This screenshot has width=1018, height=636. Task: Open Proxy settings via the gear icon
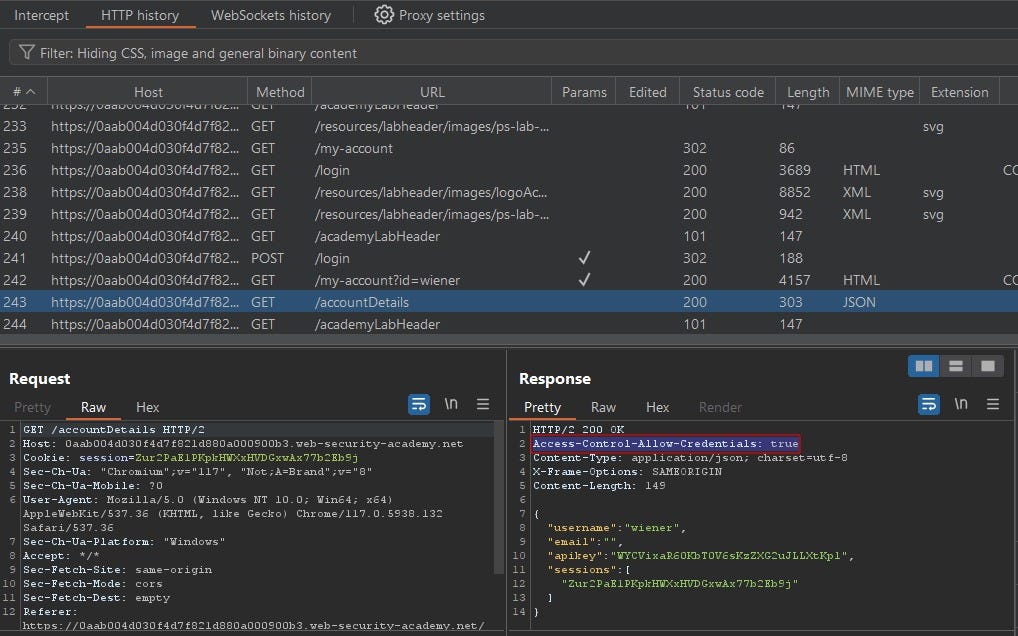tap(384, 15)
